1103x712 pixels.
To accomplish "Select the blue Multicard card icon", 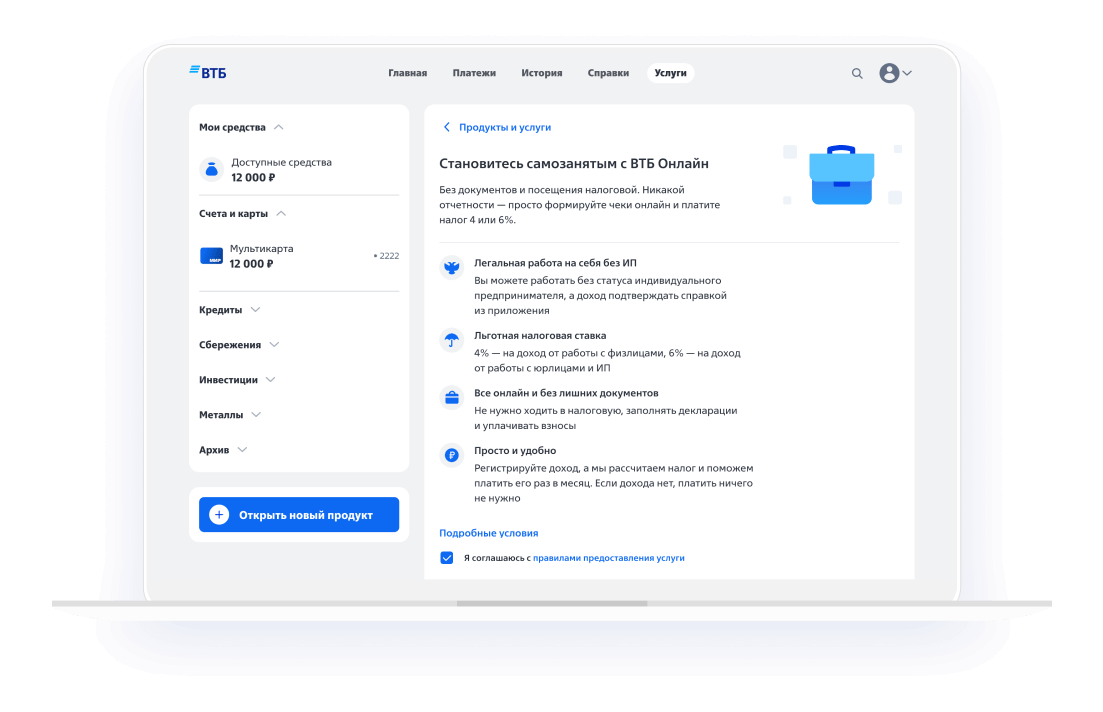I will (211, 256).
